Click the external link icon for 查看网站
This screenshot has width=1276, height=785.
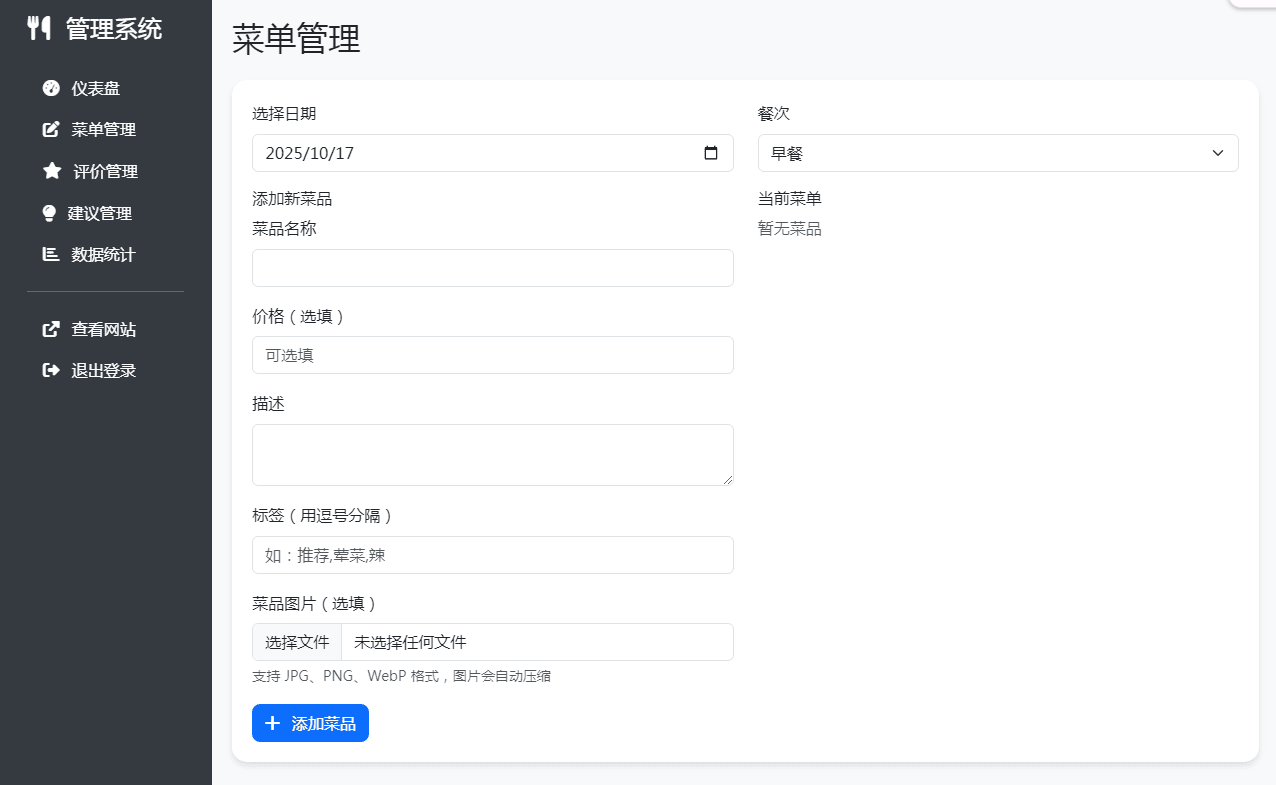pyautogui.click(x=51, y=329)
